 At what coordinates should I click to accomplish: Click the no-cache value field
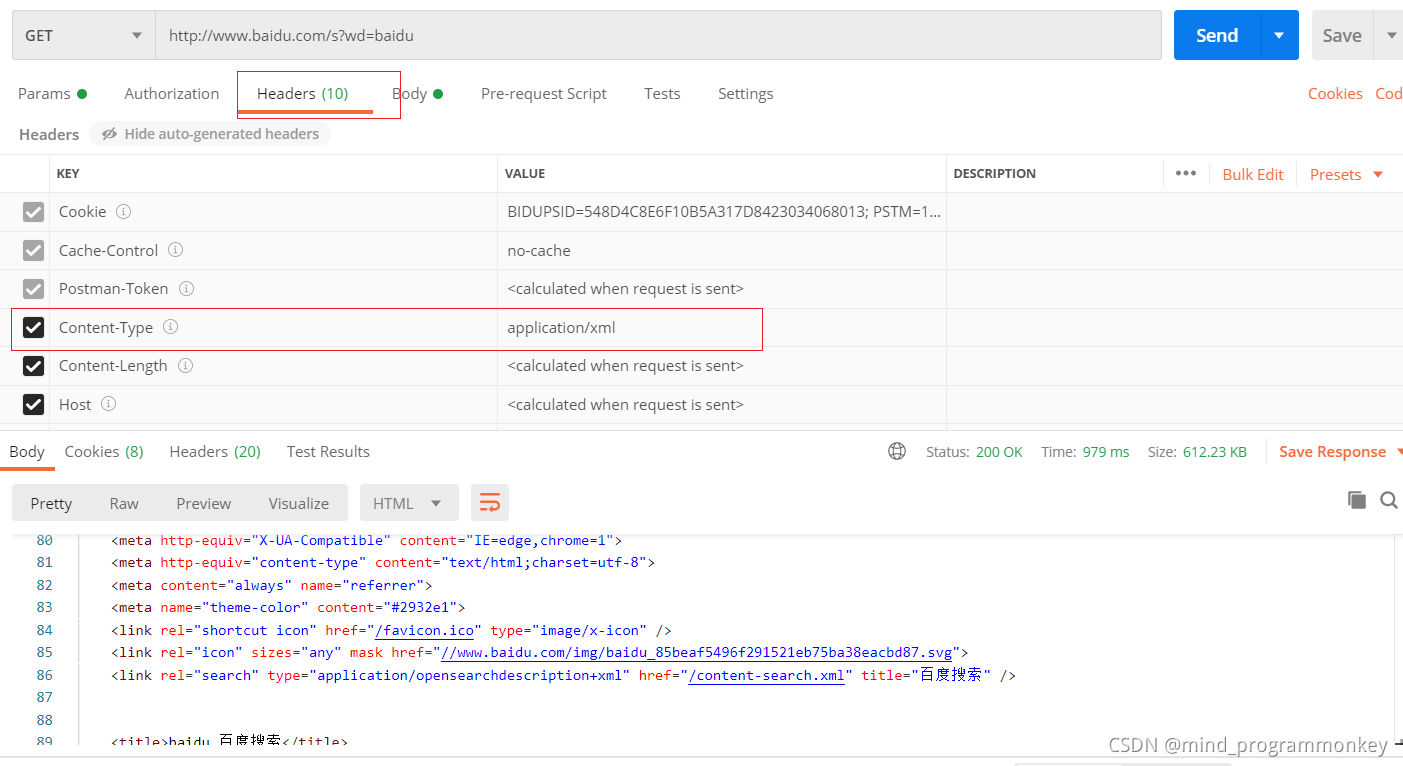click(x=722, y=251)
